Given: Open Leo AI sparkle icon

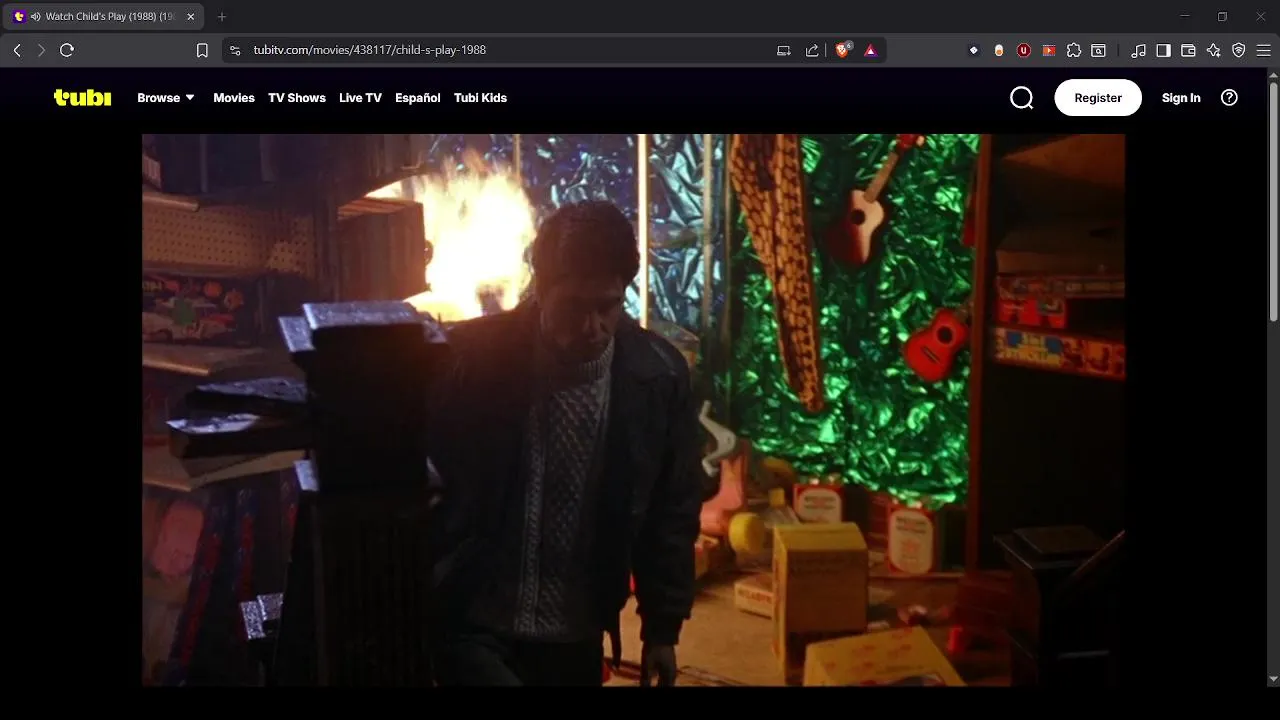Looking at the screenshot, I should point(1213,50).
